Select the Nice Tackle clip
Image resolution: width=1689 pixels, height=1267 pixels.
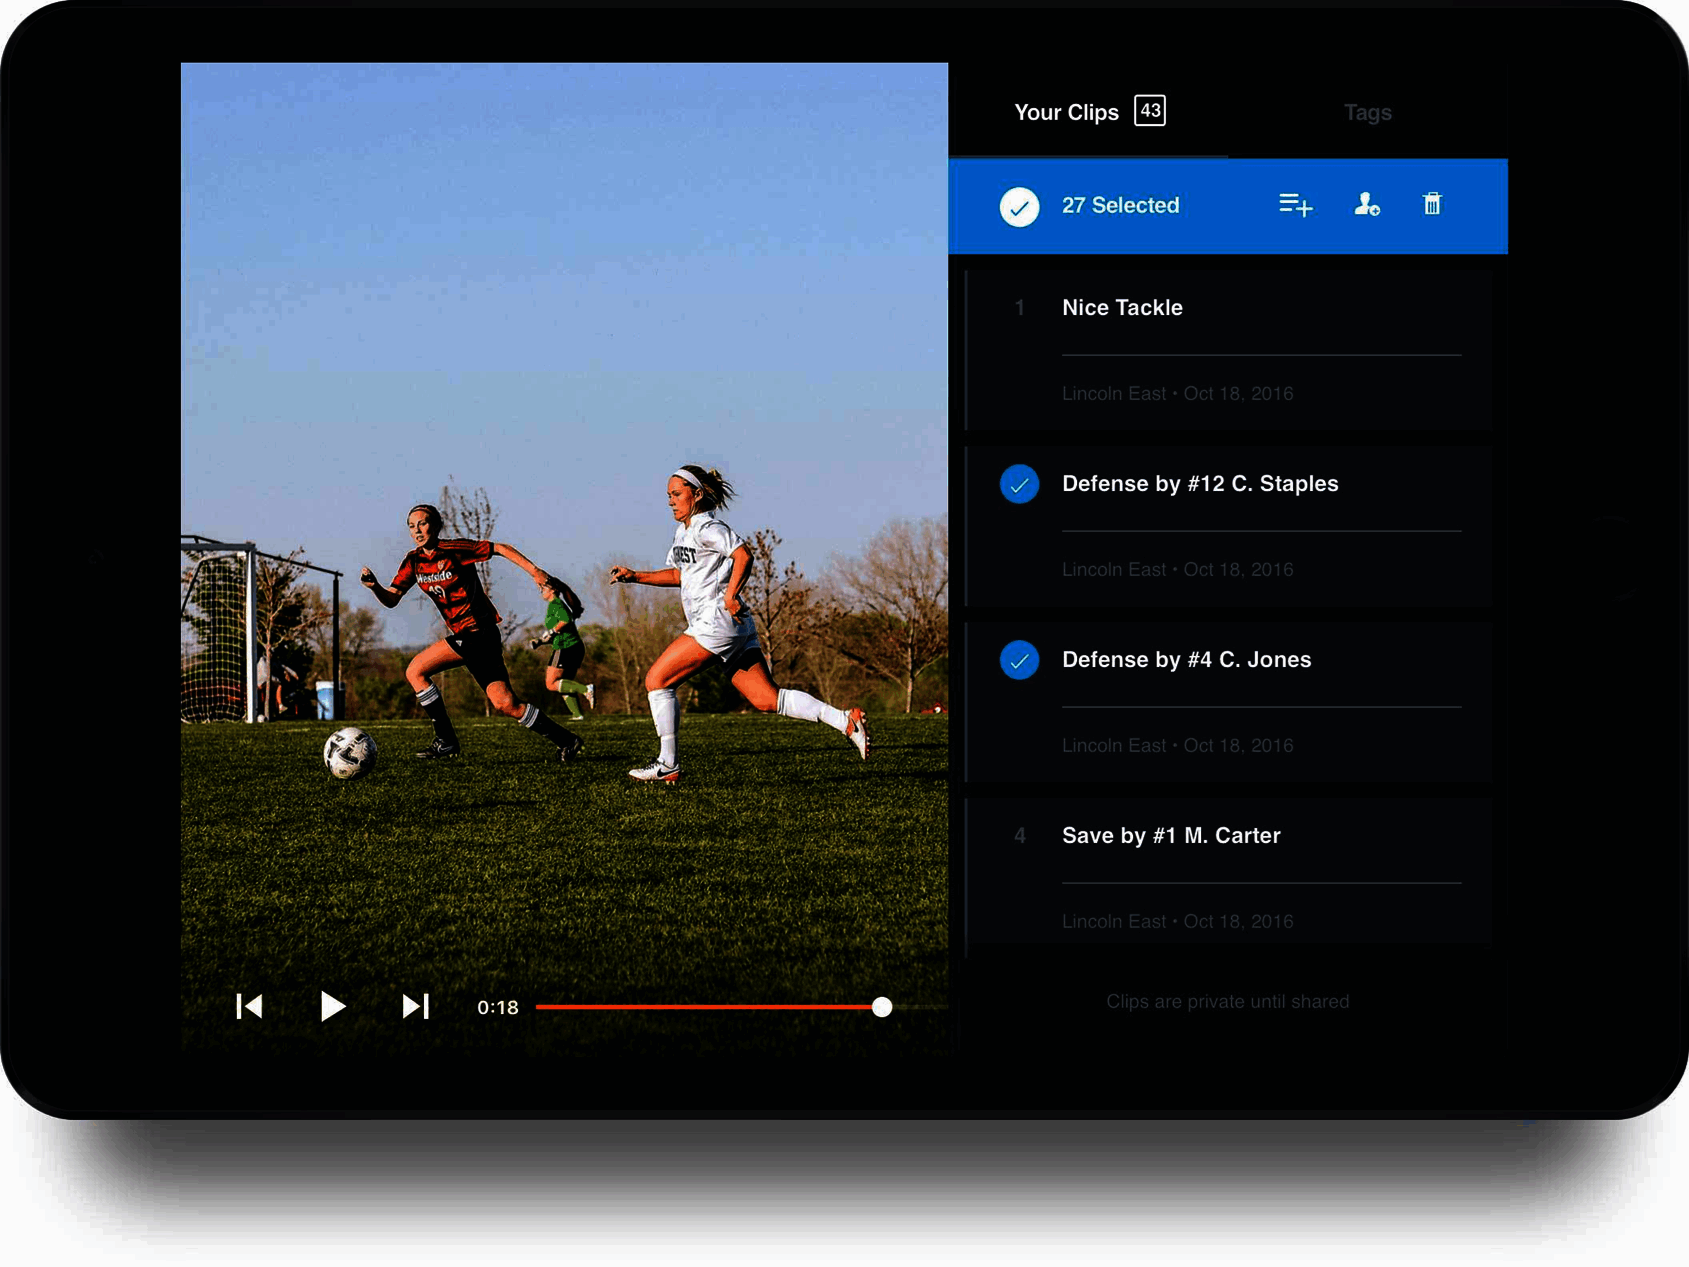[x=1019, y=308]
